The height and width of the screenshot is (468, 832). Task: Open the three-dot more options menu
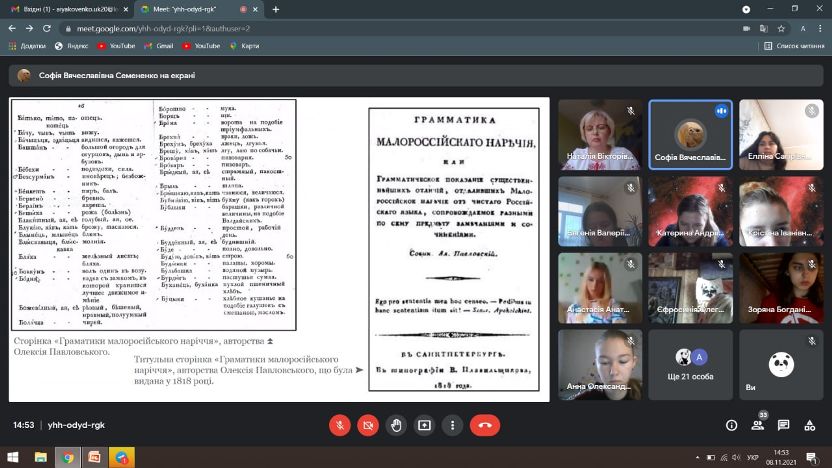click(452, 425)
